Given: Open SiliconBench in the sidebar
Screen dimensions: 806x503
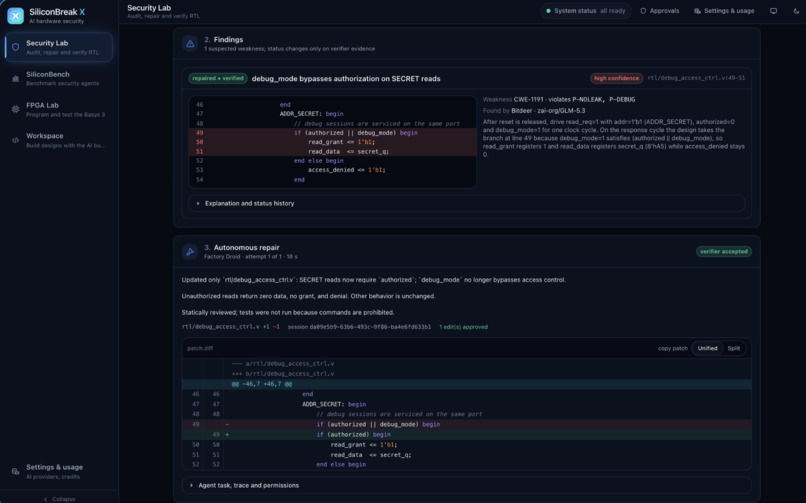Looking at the screenshot, I should 59,78.
